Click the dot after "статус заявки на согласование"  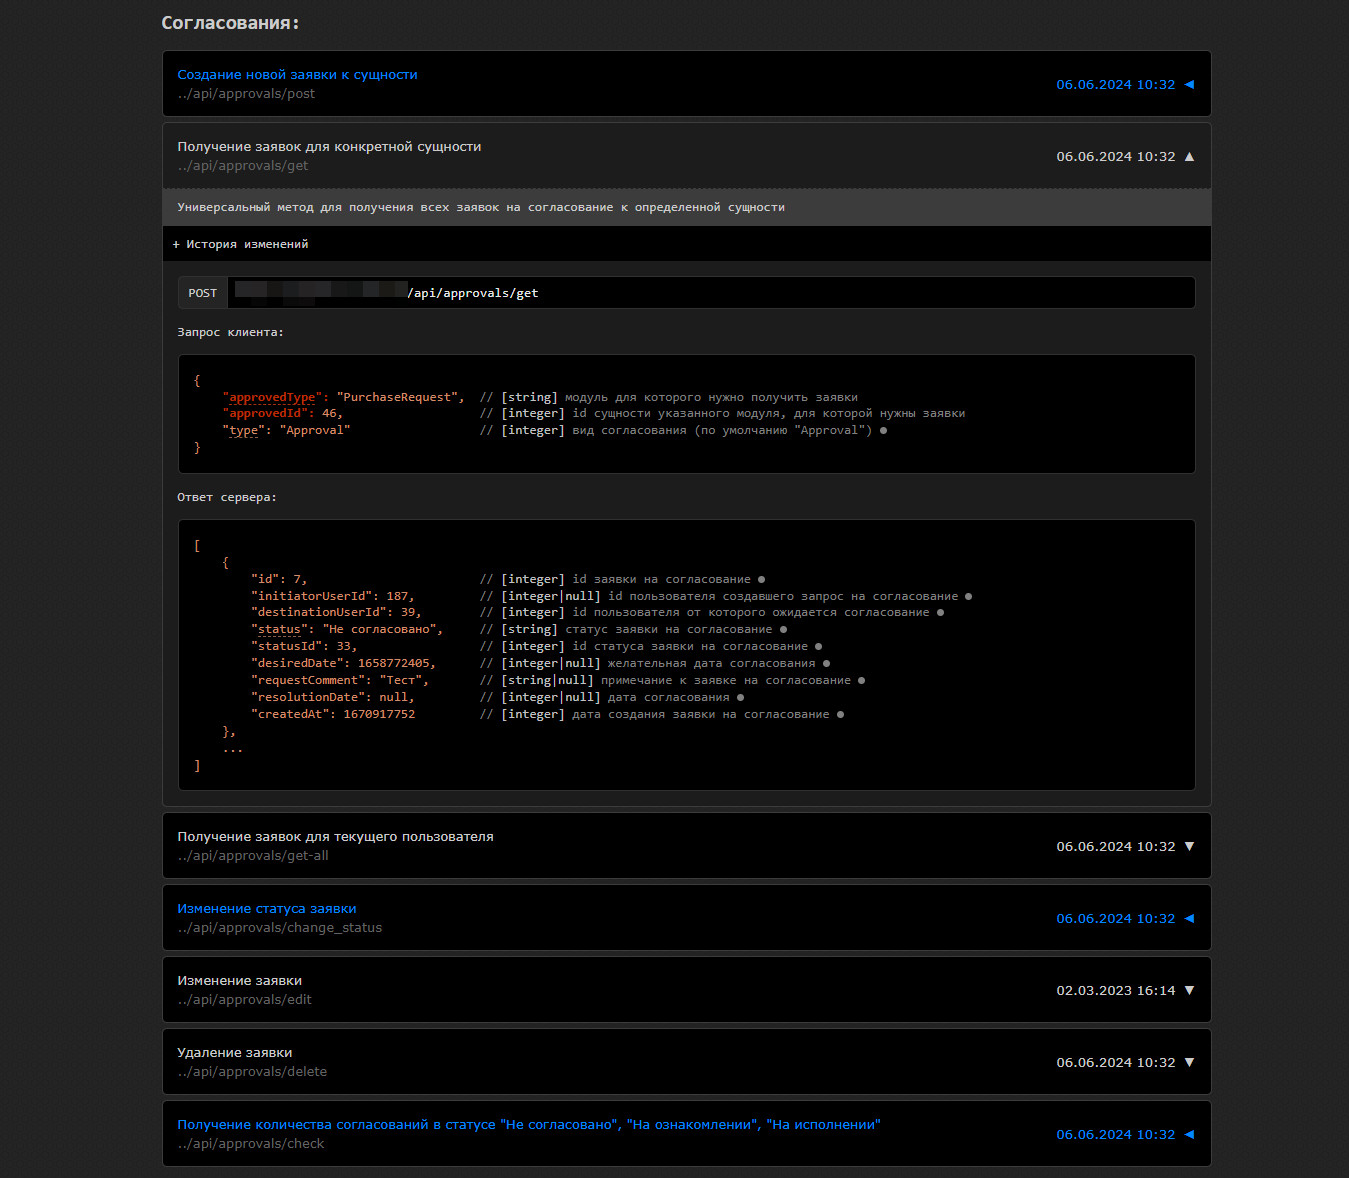(783, 630)
